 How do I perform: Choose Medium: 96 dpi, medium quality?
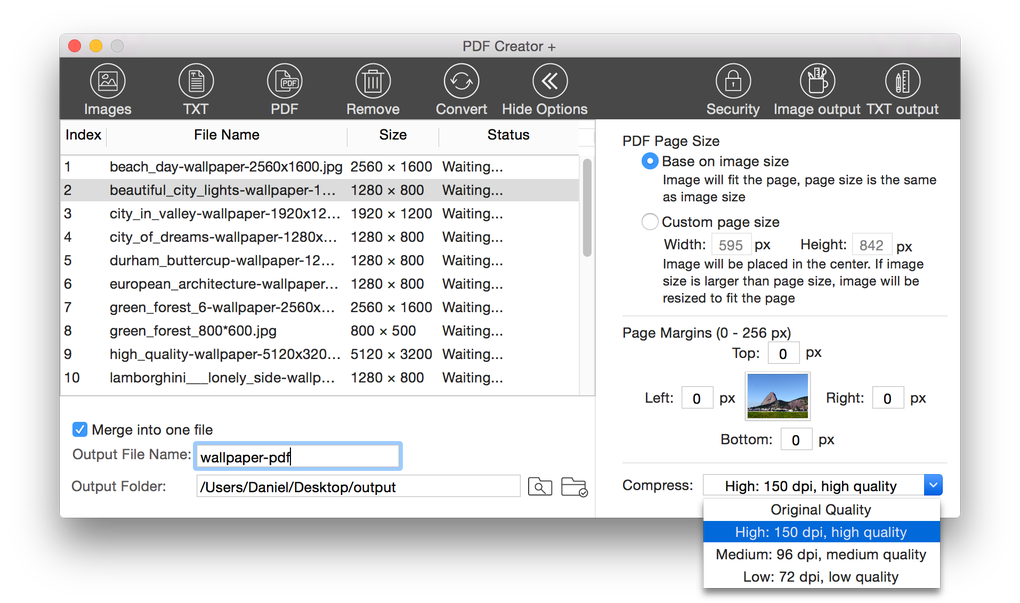click(821, 554)
